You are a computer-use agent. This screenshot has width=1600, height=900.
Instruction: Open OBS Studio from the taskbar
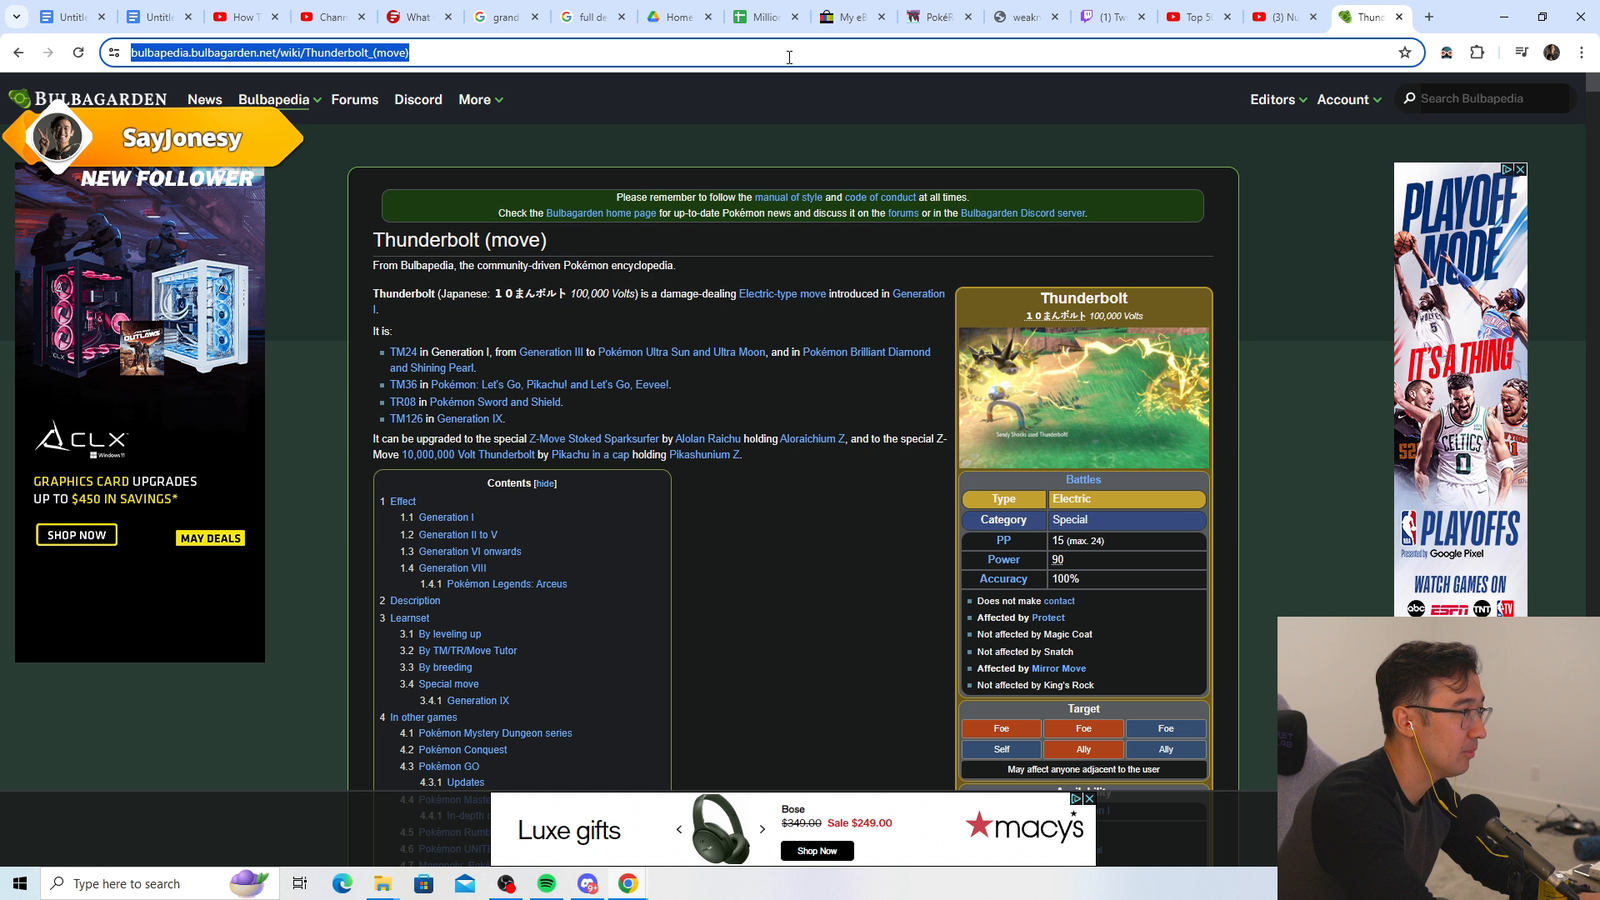(x=506, y=883)
